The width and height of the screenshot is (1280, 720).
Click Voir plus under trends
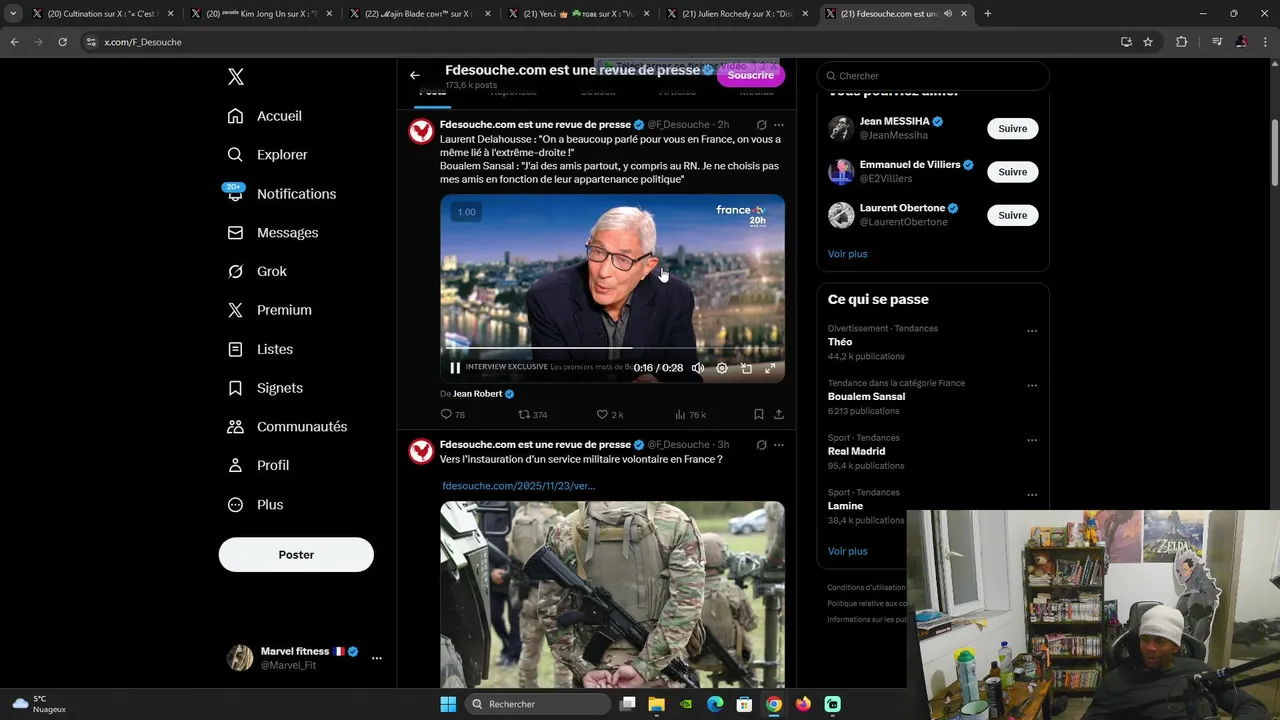coord(847,551)
